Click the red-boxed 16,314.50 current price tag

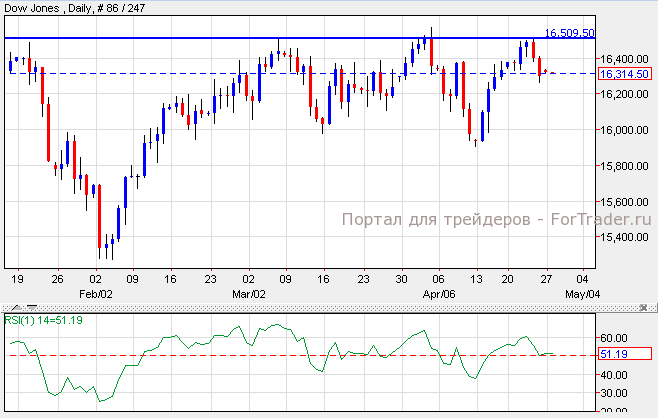click(625, 74)
